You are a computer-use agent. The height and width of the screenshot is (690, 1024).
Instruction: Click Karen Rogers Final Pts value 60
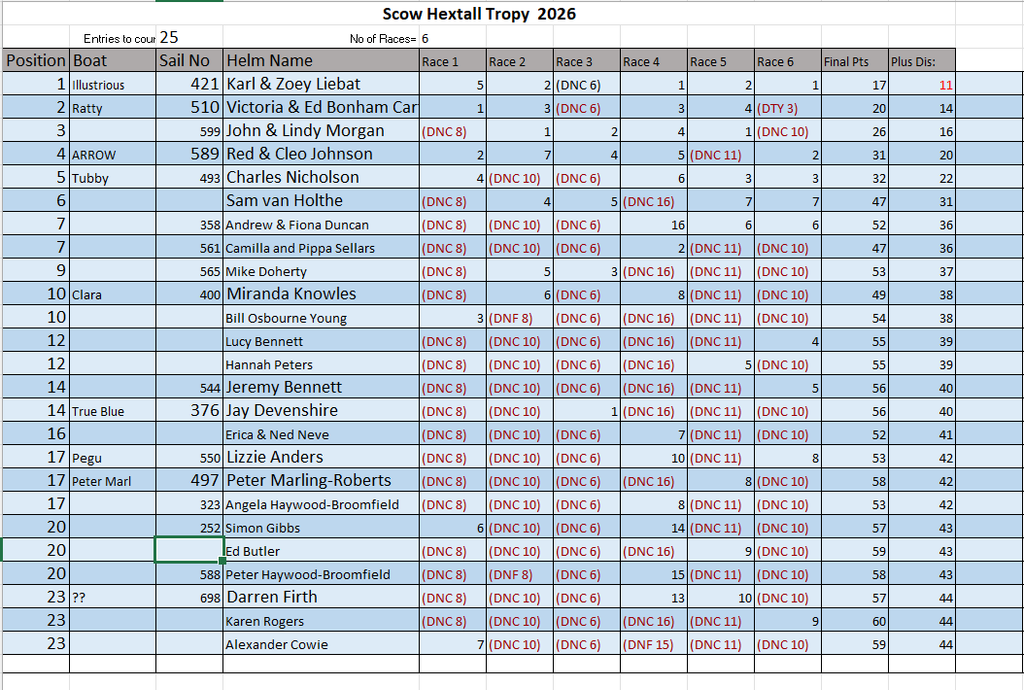tap(855, 621)
